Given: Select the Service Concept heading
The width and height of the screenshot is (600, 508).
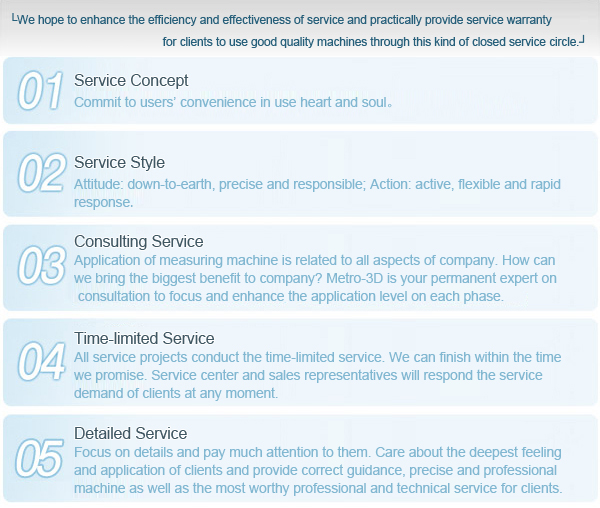Looking at the screenshot, I should [x=131, y=81].
